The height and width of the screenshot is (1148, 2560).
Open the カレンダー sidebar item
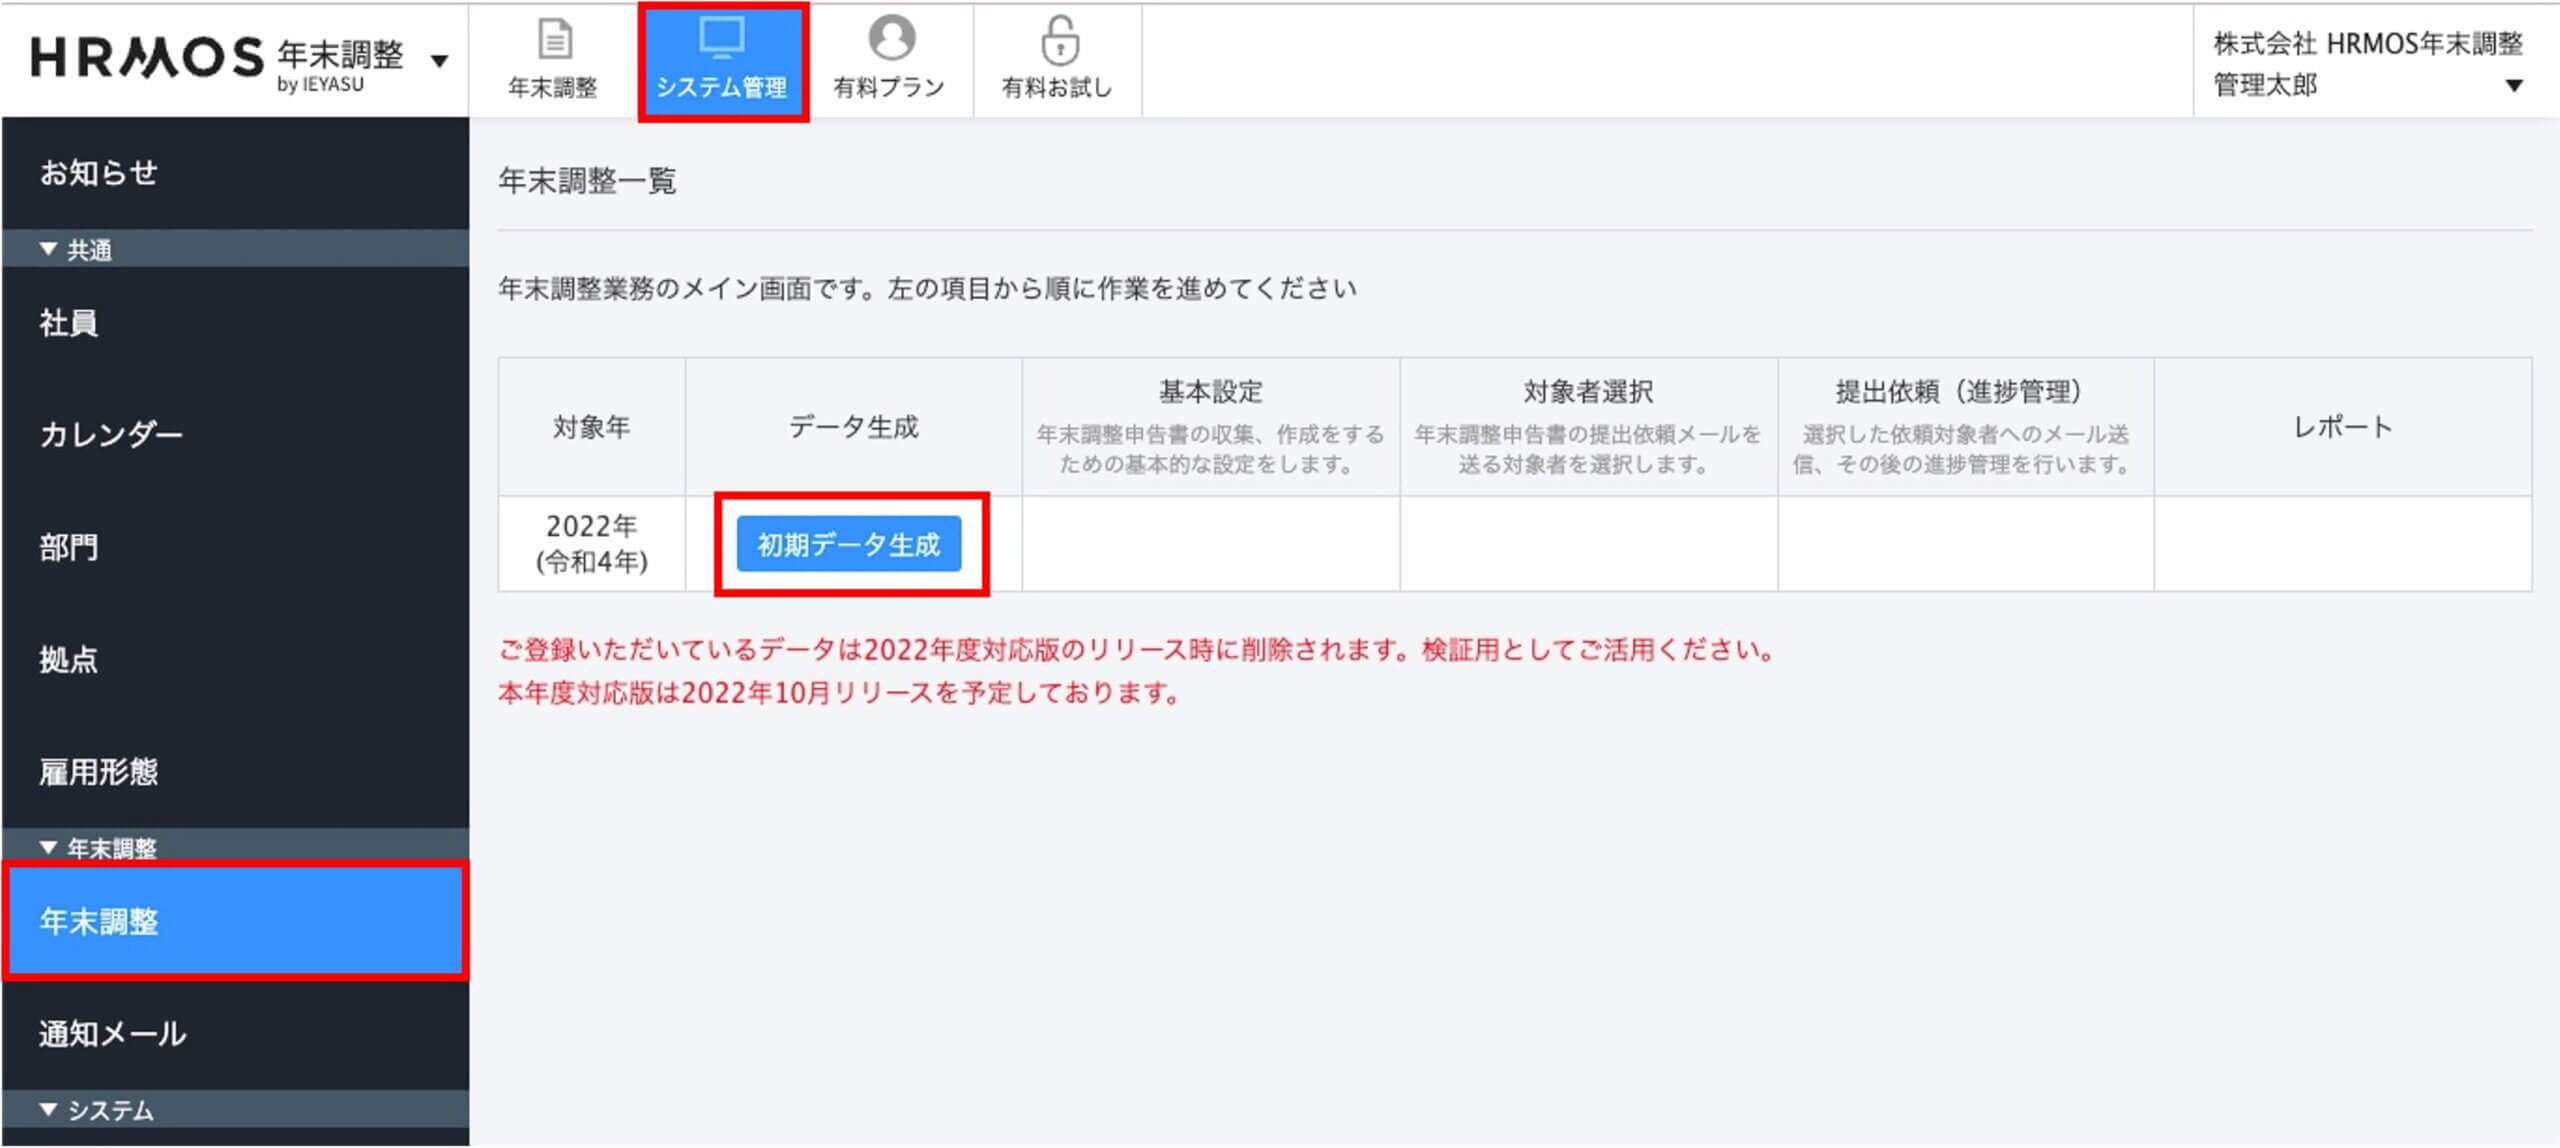110,434
